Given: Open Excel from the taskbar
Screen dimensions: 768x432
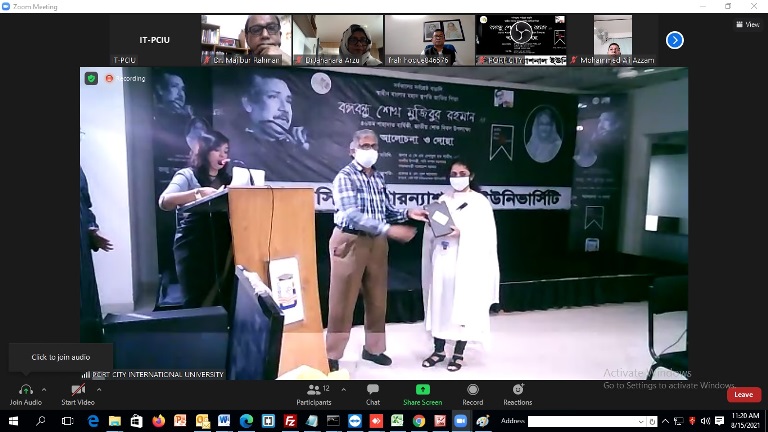Looking at the screenshot, I should 397,421.
